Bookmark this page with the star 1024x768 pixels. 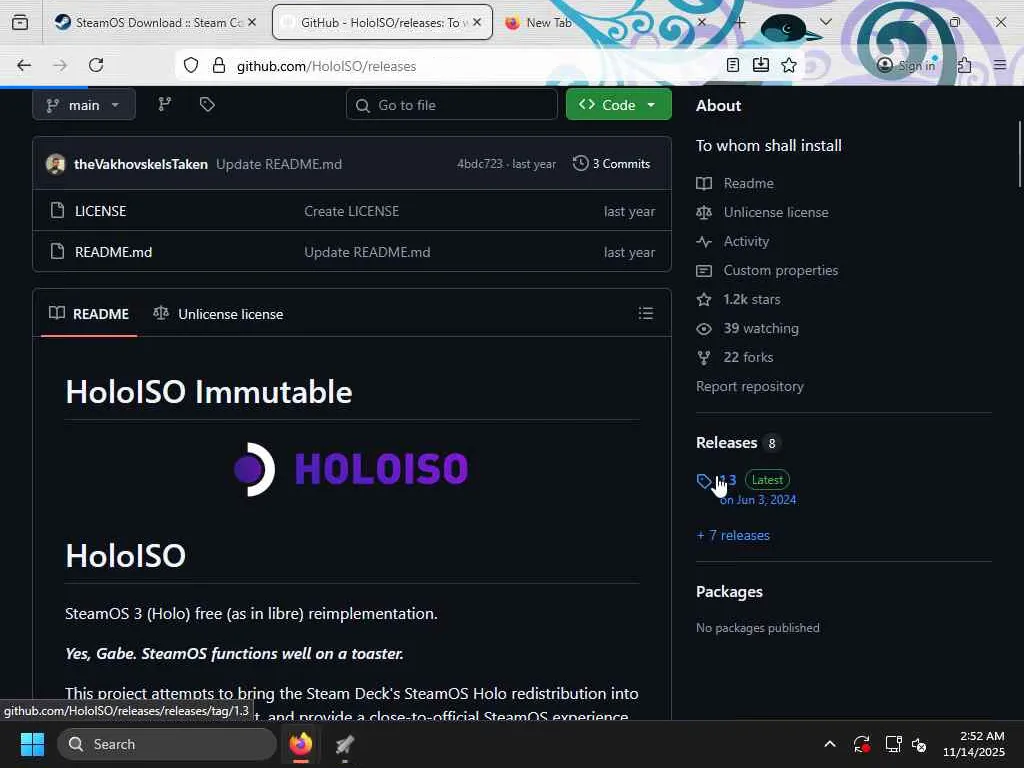[789, 65]
